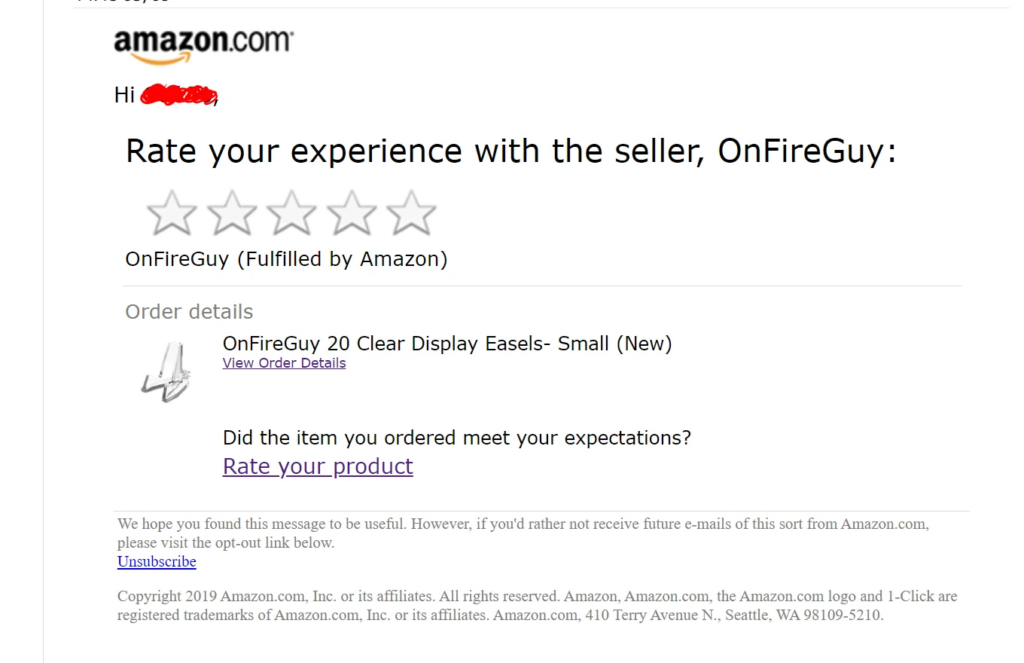
Task: Give five stars to the seller
Action: [411, 212]
